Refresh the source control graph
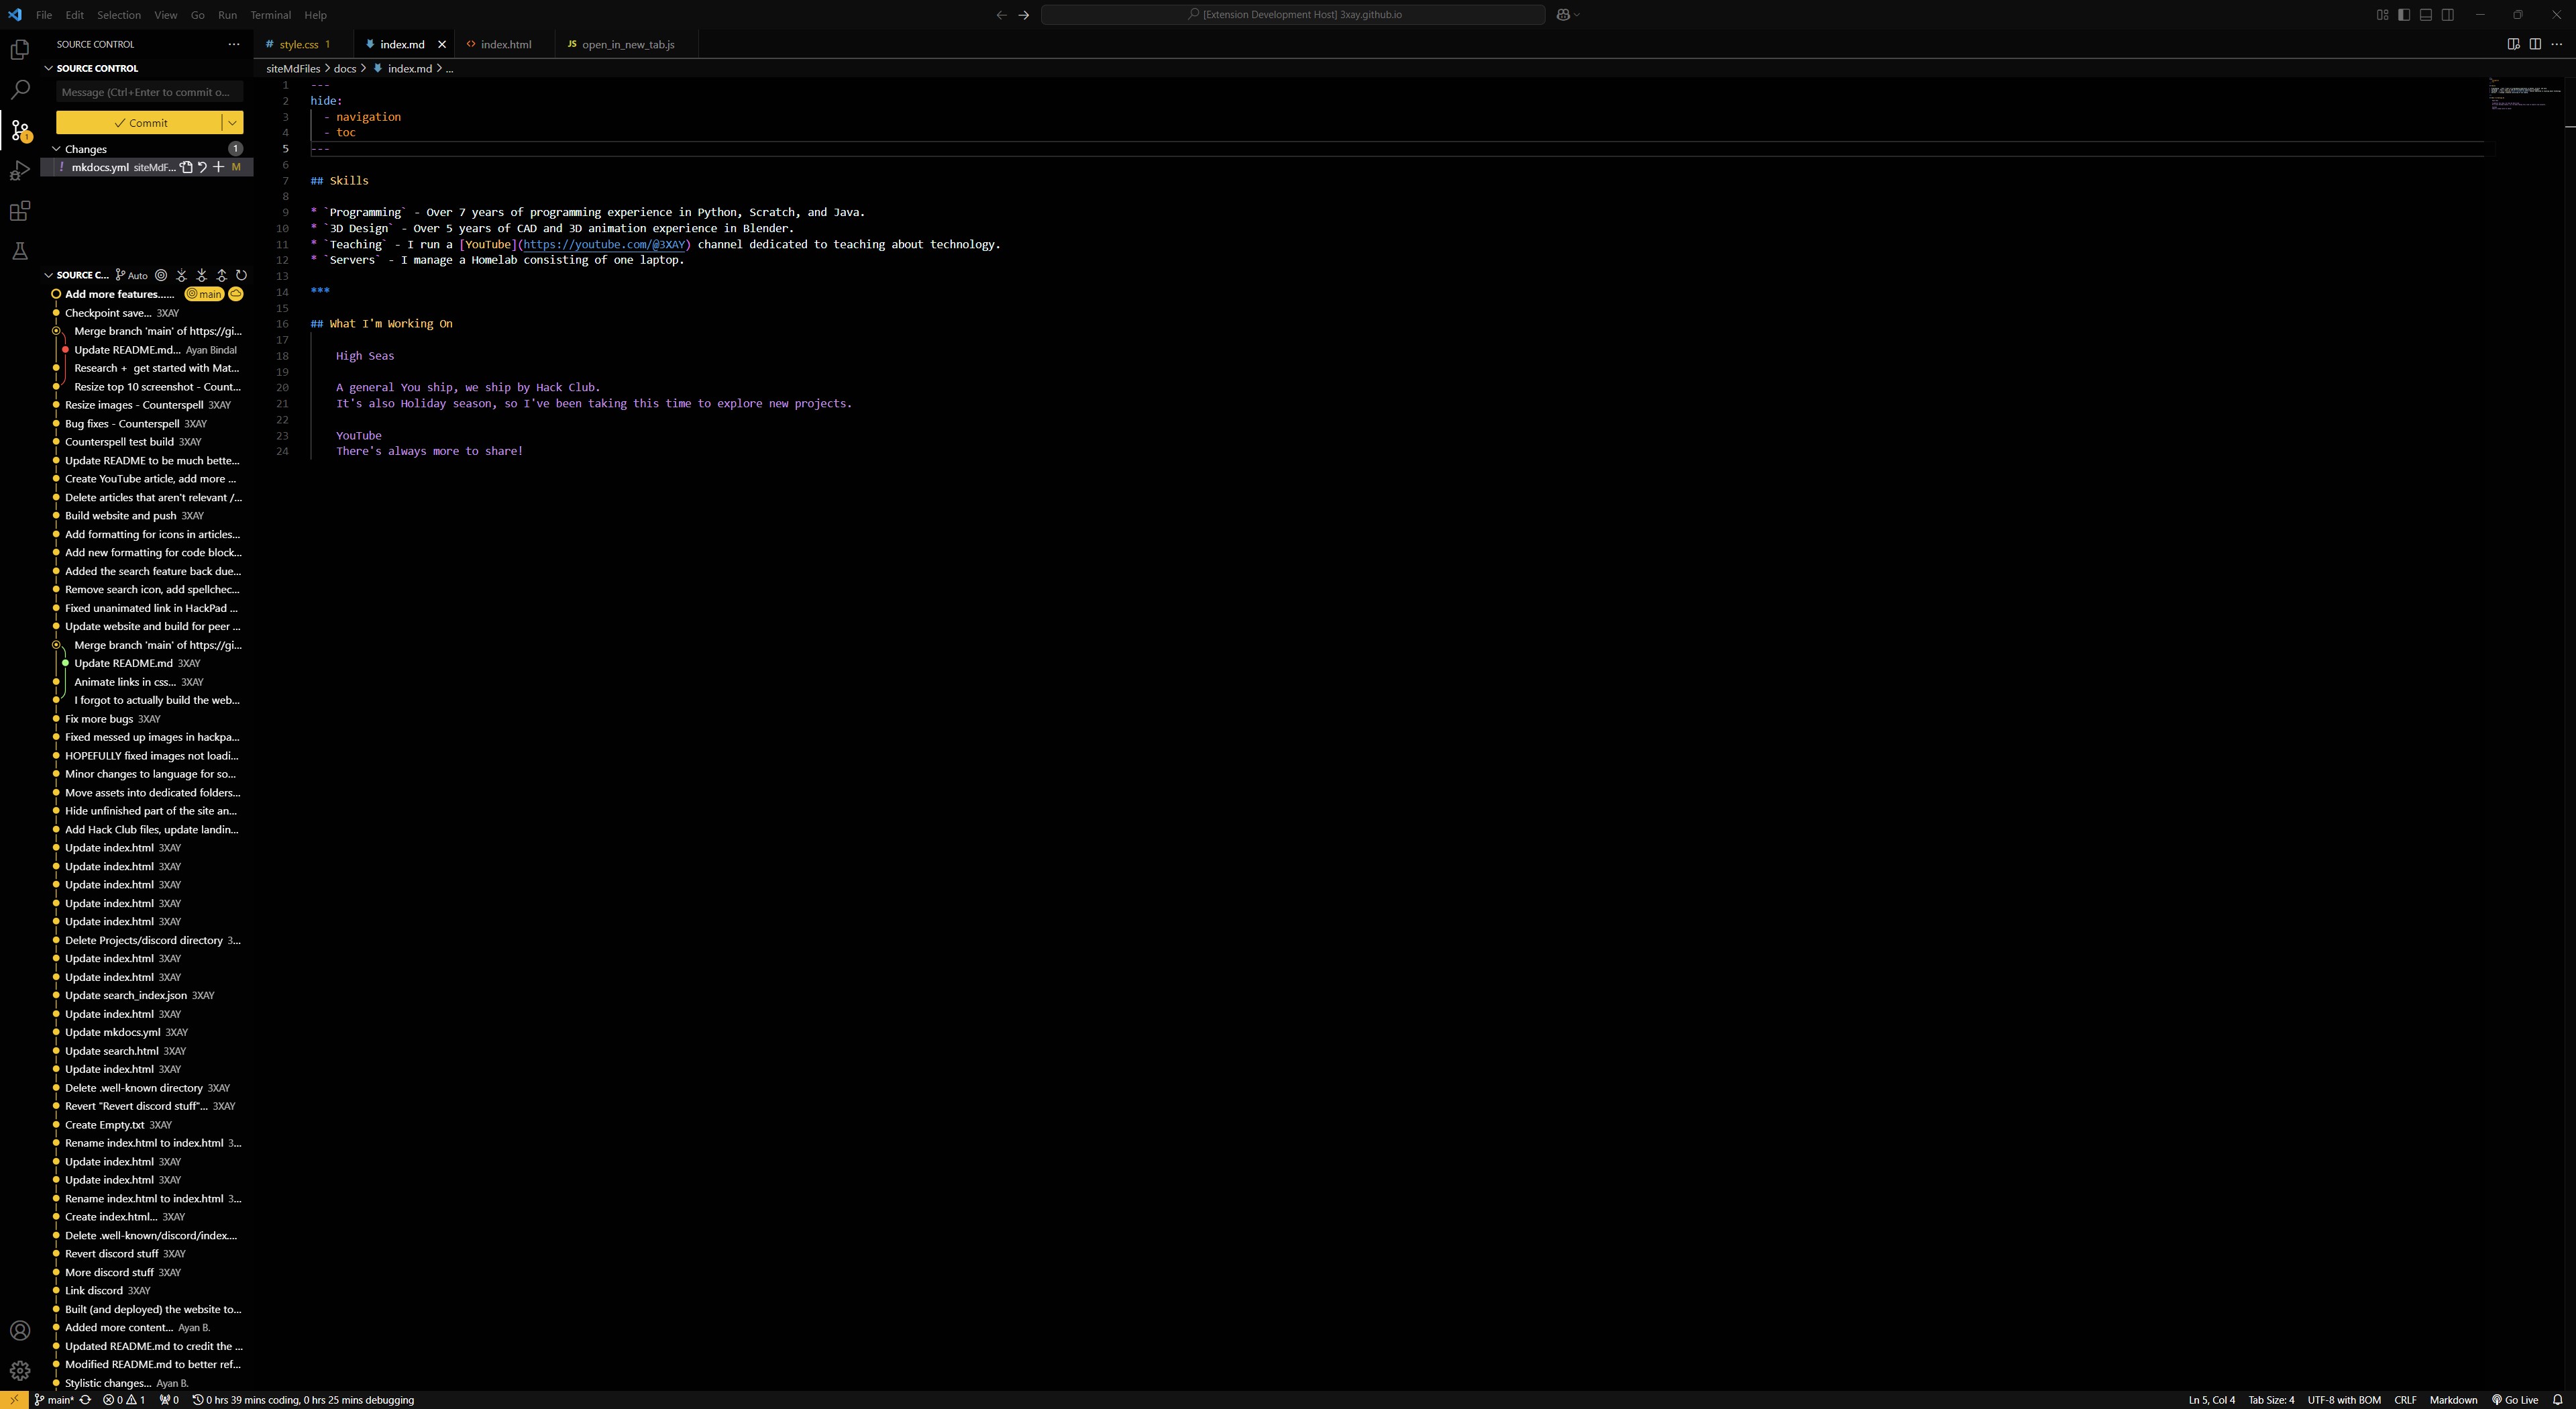The image size is (2576, 1409). 241,275
